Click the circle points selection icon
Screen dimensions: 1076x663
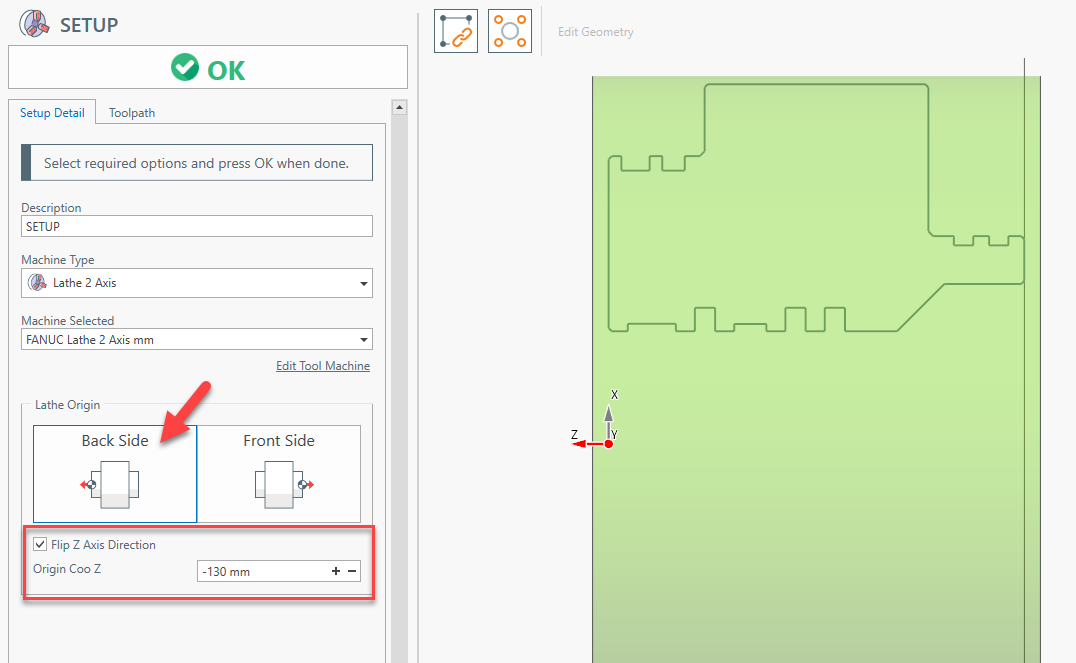[510, 31]
